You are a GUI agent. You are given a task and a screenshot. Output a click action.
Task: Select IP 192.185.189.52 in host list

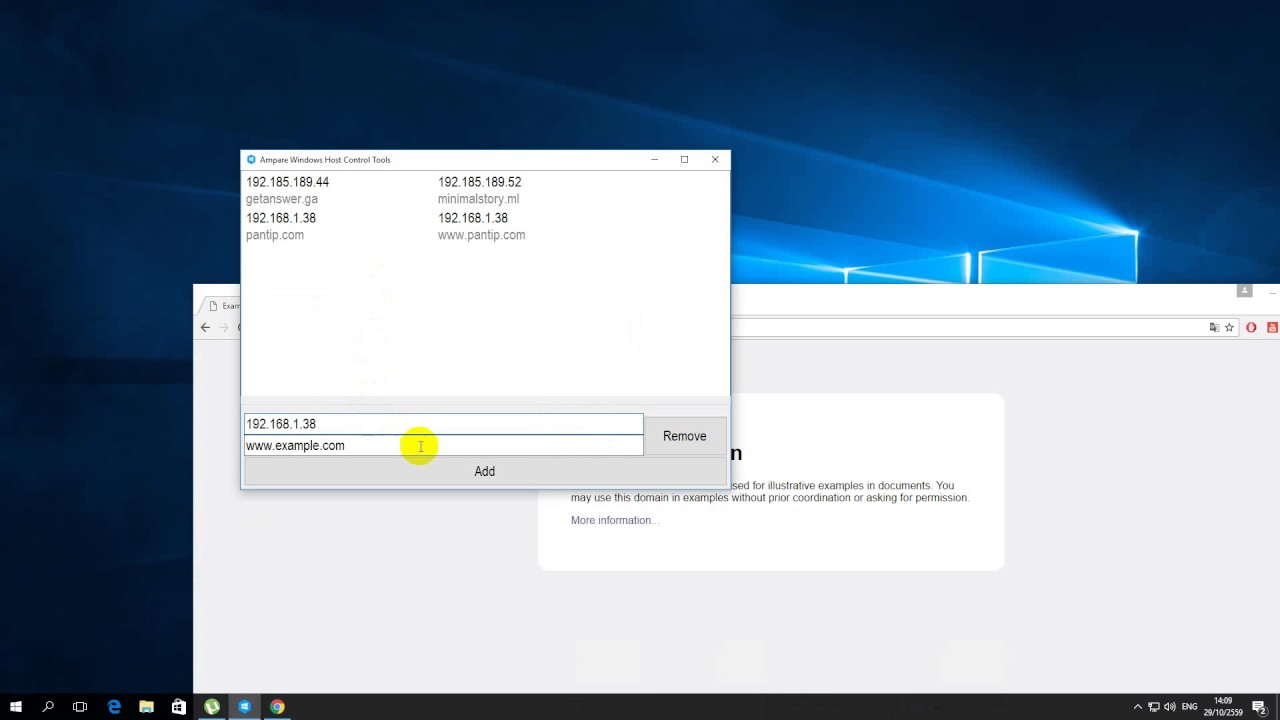tap(479, 182)
